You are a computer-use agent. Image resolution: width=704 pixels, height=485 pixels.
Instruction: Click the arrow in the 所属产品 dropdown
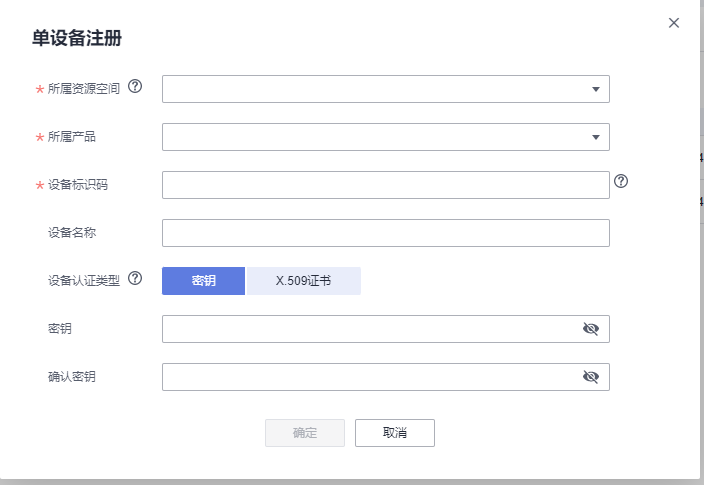click(x=596, y=137)
